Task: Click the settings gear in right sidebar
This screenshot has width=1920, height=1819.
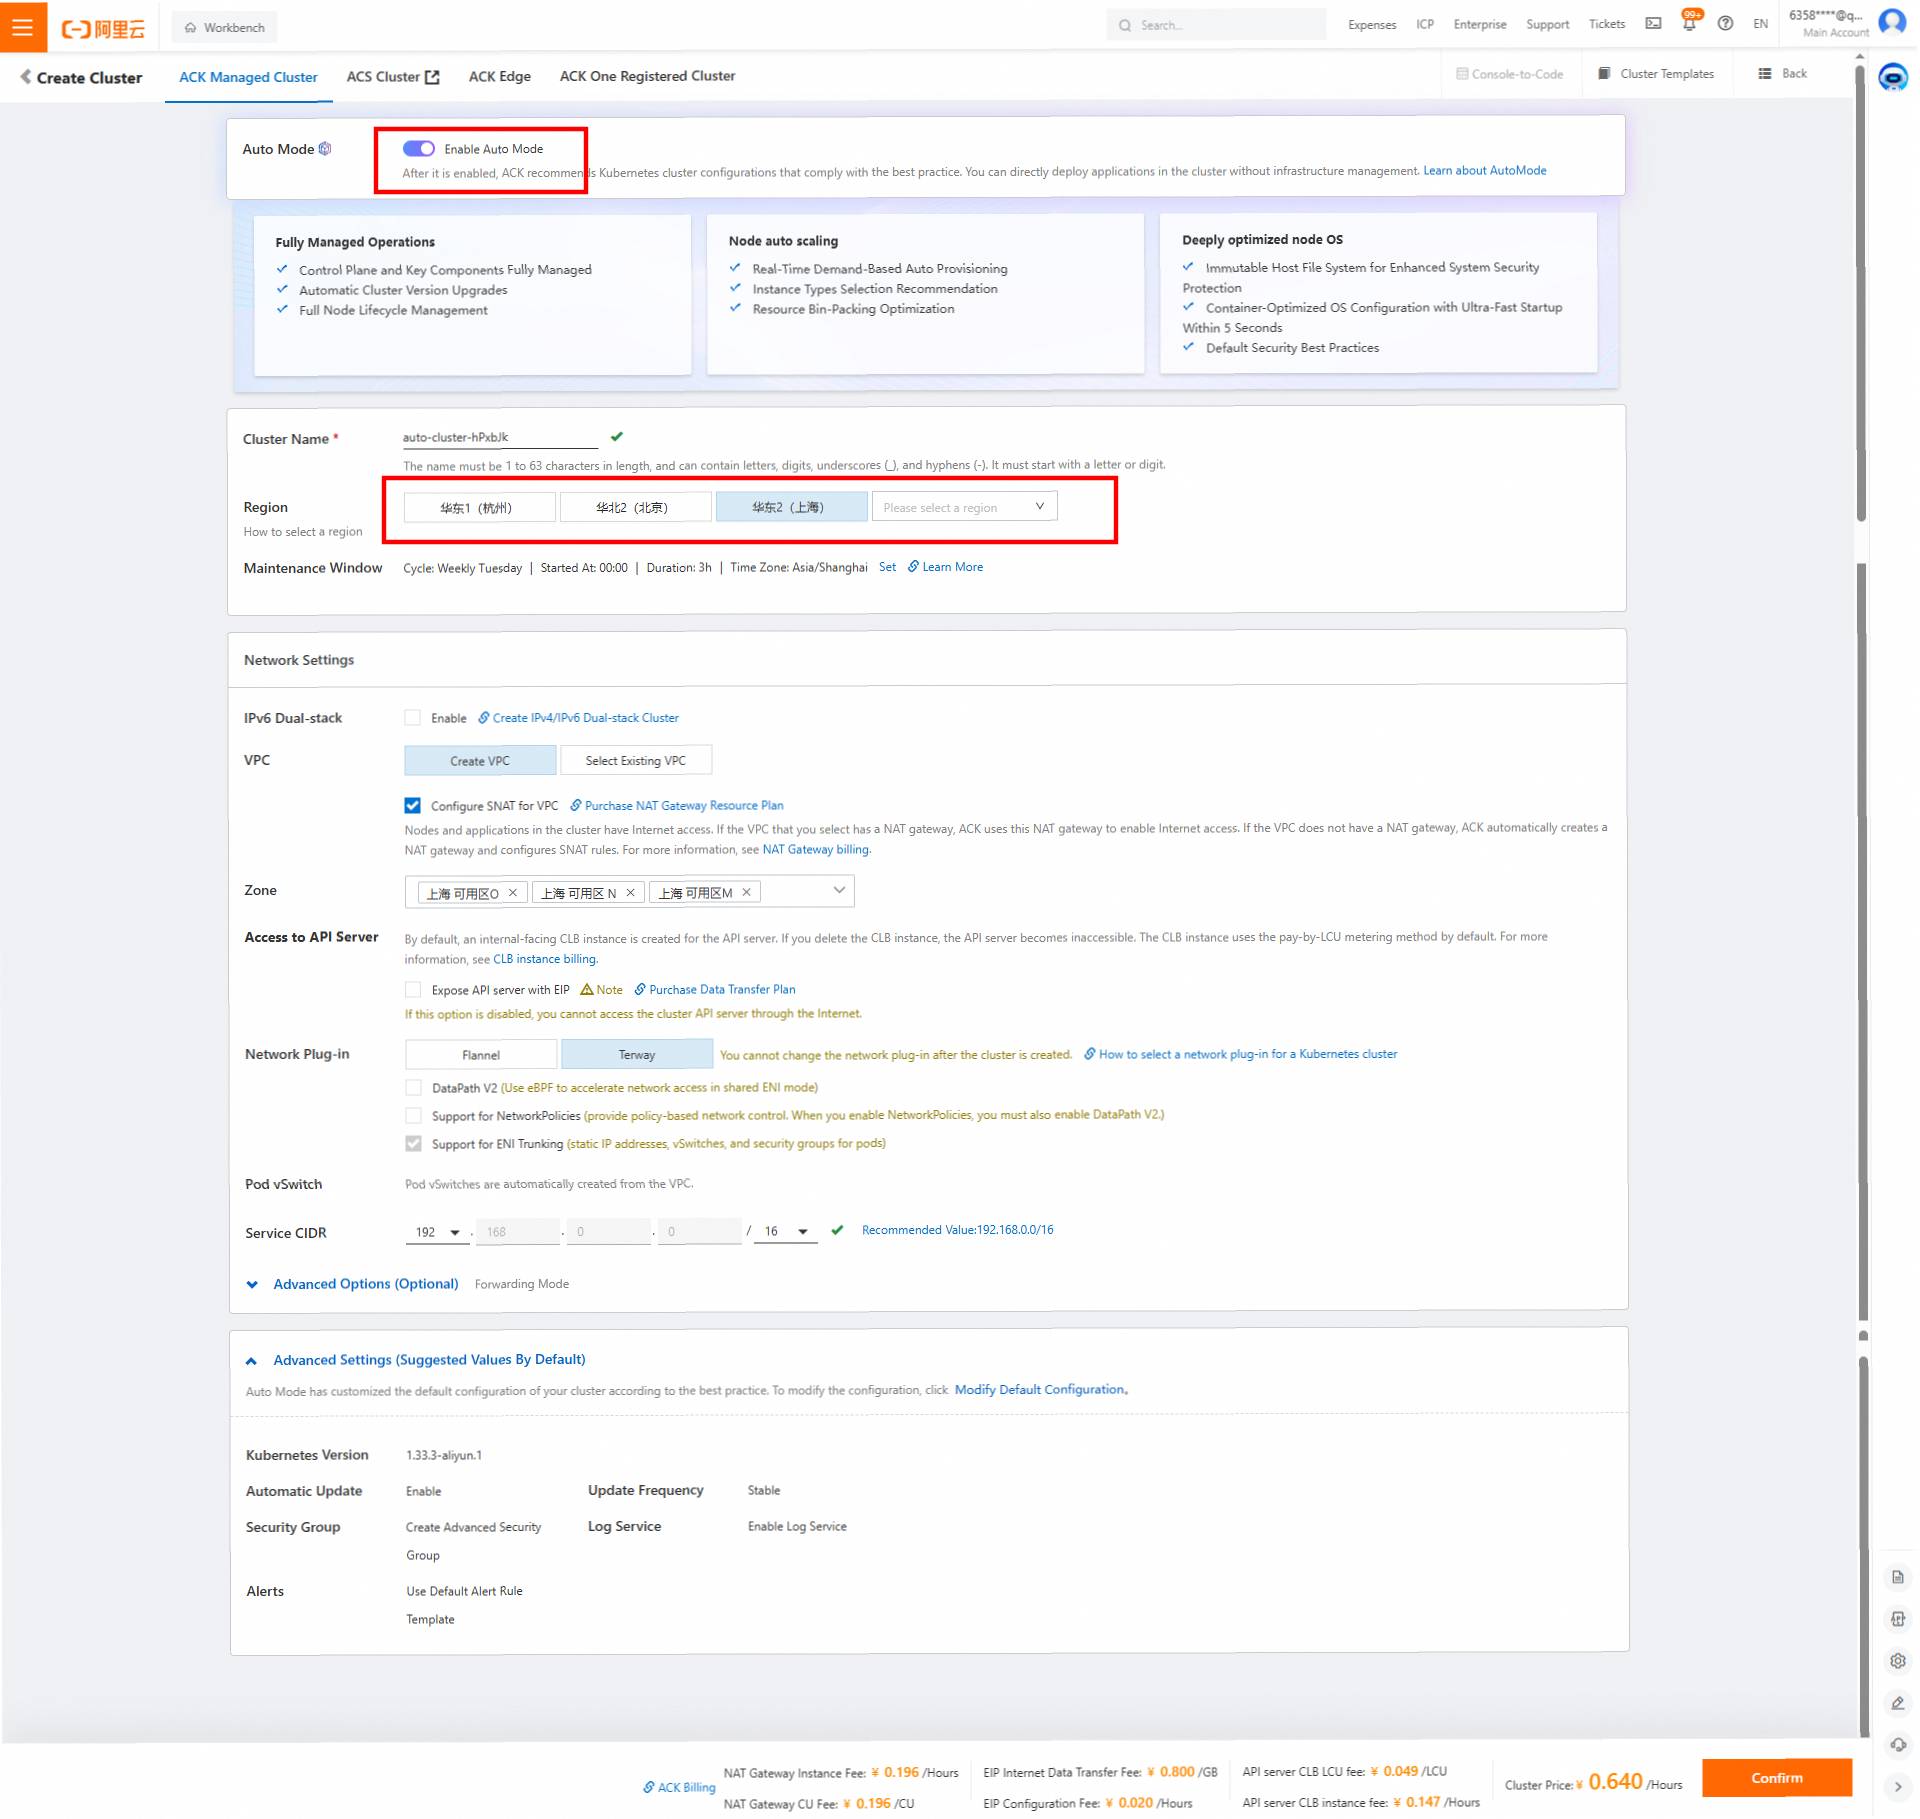Action: [1897, 1661]
